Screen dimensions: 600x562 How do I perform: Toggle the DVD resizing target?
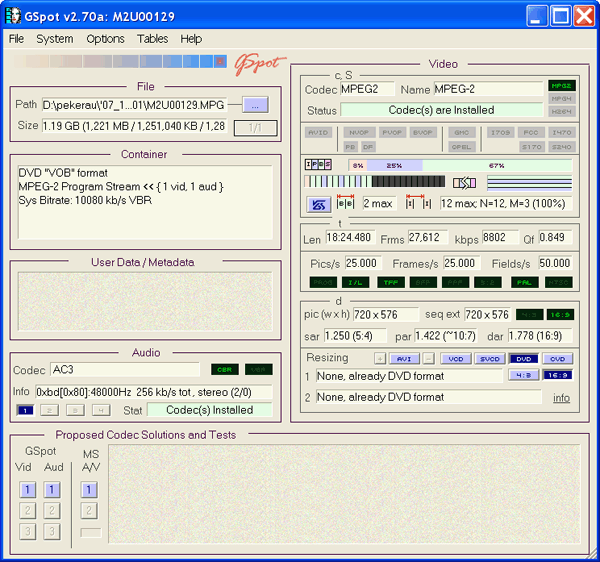pos(523,358)
